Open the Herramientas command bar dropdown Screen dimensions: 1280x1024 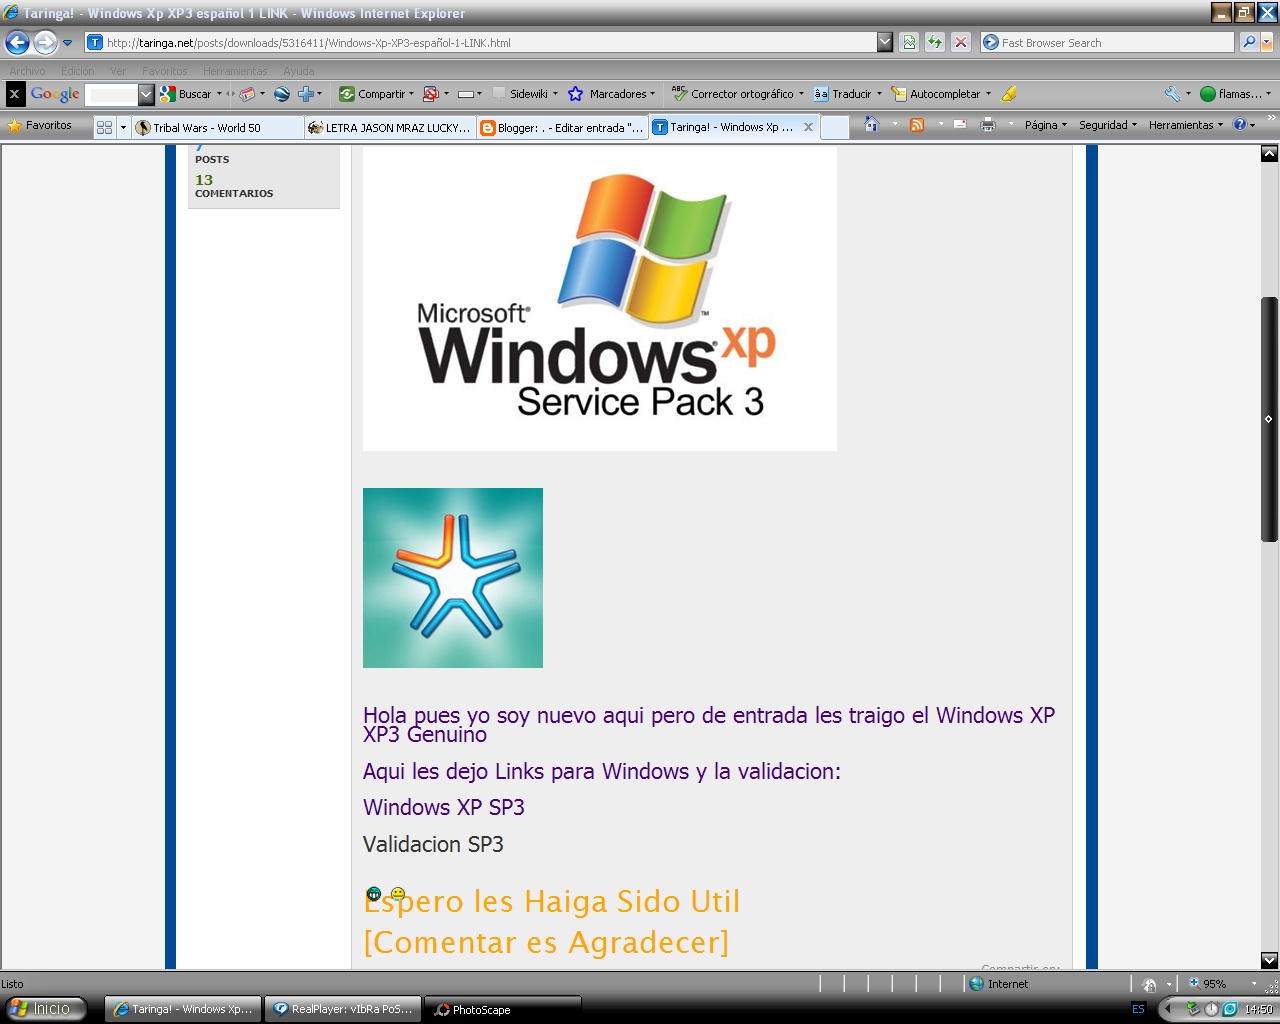click(1185, 125)
